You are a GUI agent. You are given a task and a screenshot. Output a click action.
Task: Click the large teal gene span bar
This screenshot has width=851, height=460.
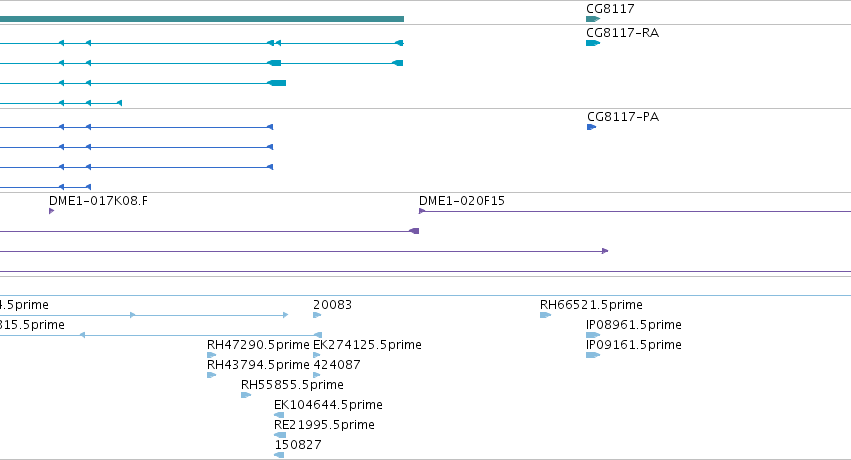pos(202,19)
